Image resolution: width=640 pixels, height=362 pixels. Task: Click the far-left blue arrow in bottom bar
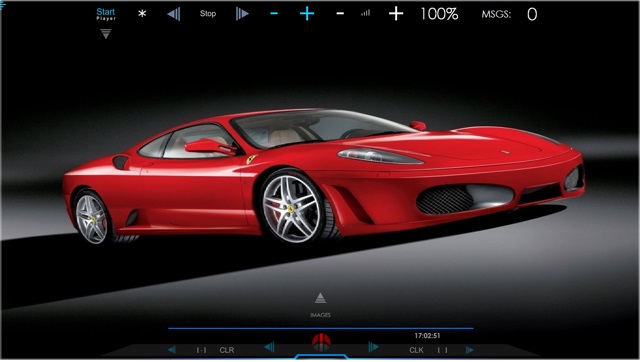(172, 350)
